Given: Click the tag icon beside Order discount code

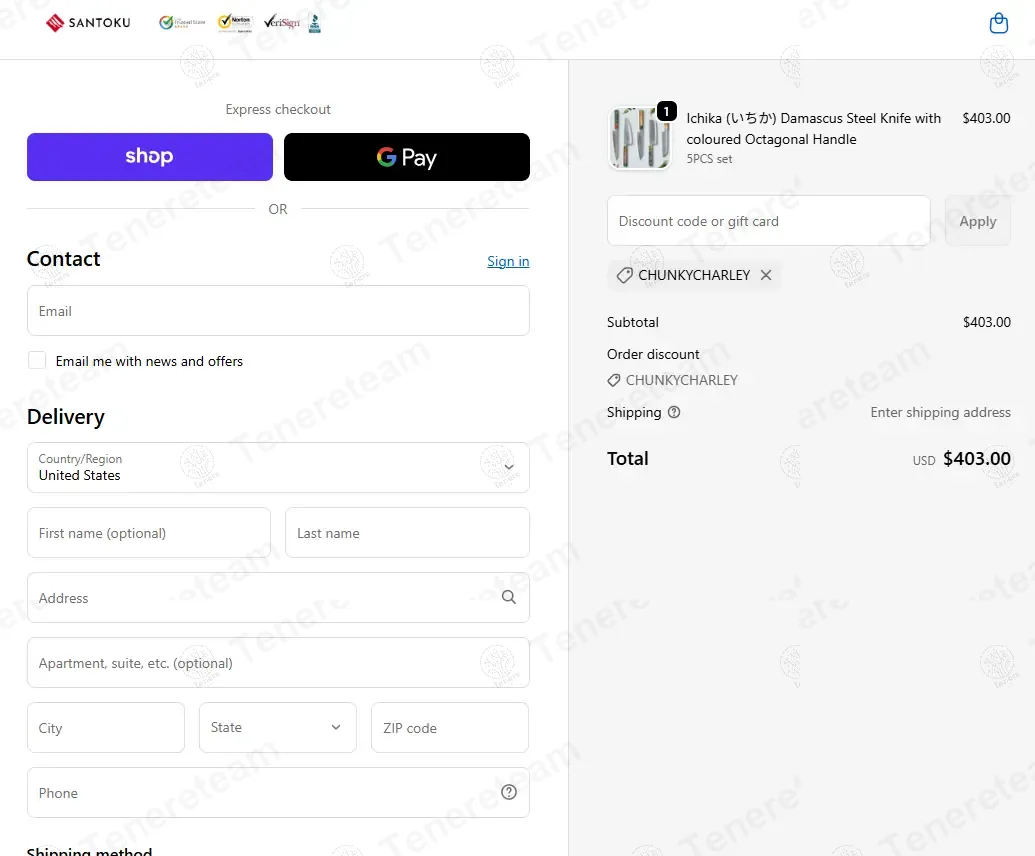Looking at the screenshot, I should tap(614, 381).
